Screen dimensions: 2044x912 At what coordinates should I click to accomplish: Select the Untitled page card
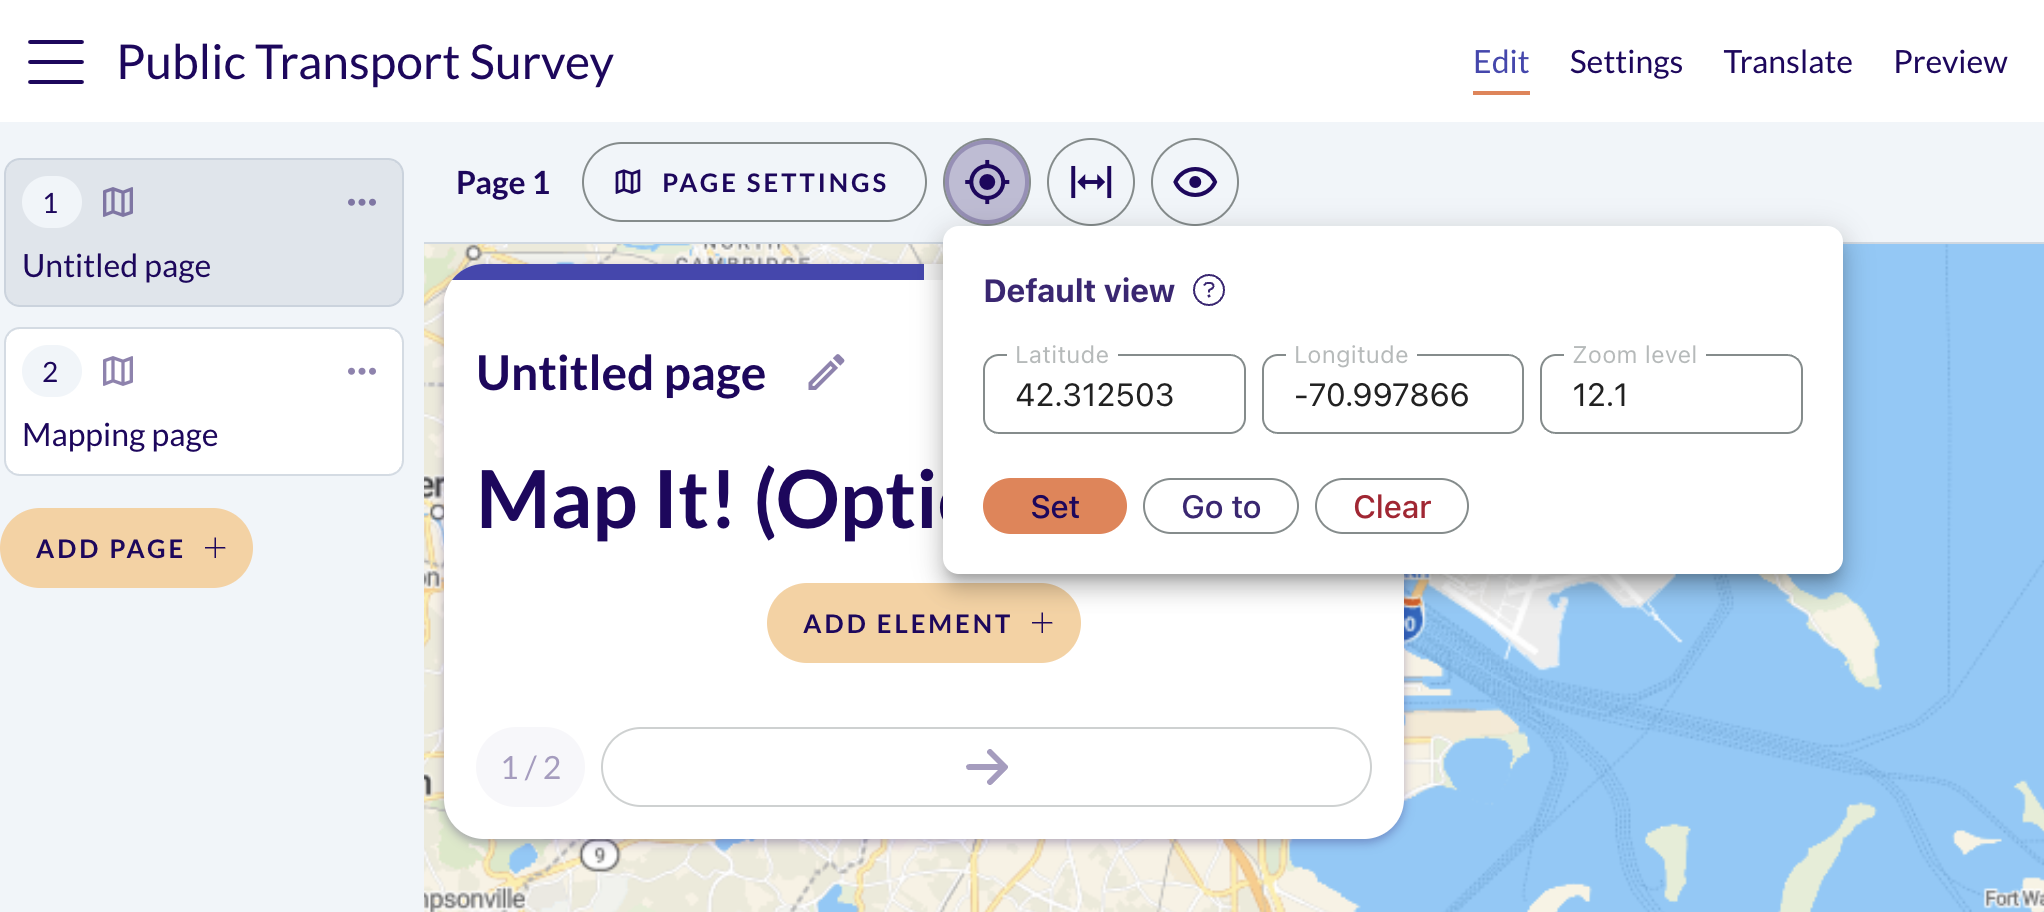(x=204, y=233)
